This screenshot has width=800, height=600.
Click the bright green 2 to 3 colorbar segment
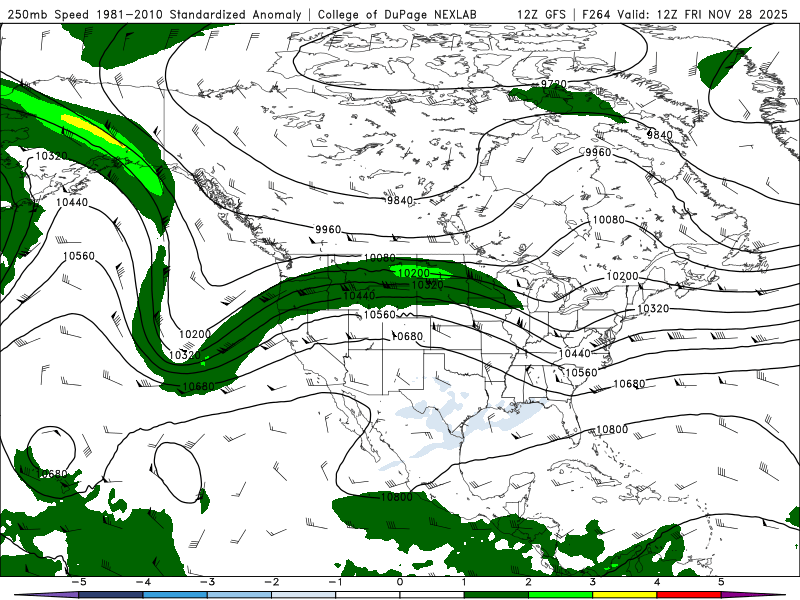(560, 595)
